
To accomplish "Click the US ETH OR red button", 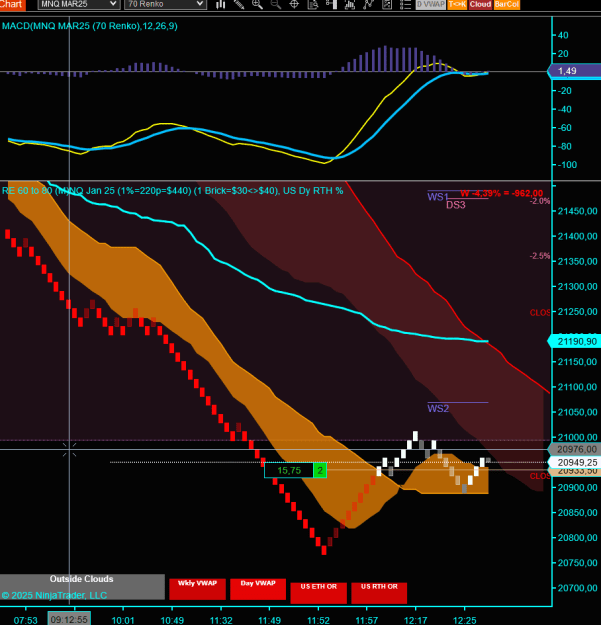I will (318, 593).
